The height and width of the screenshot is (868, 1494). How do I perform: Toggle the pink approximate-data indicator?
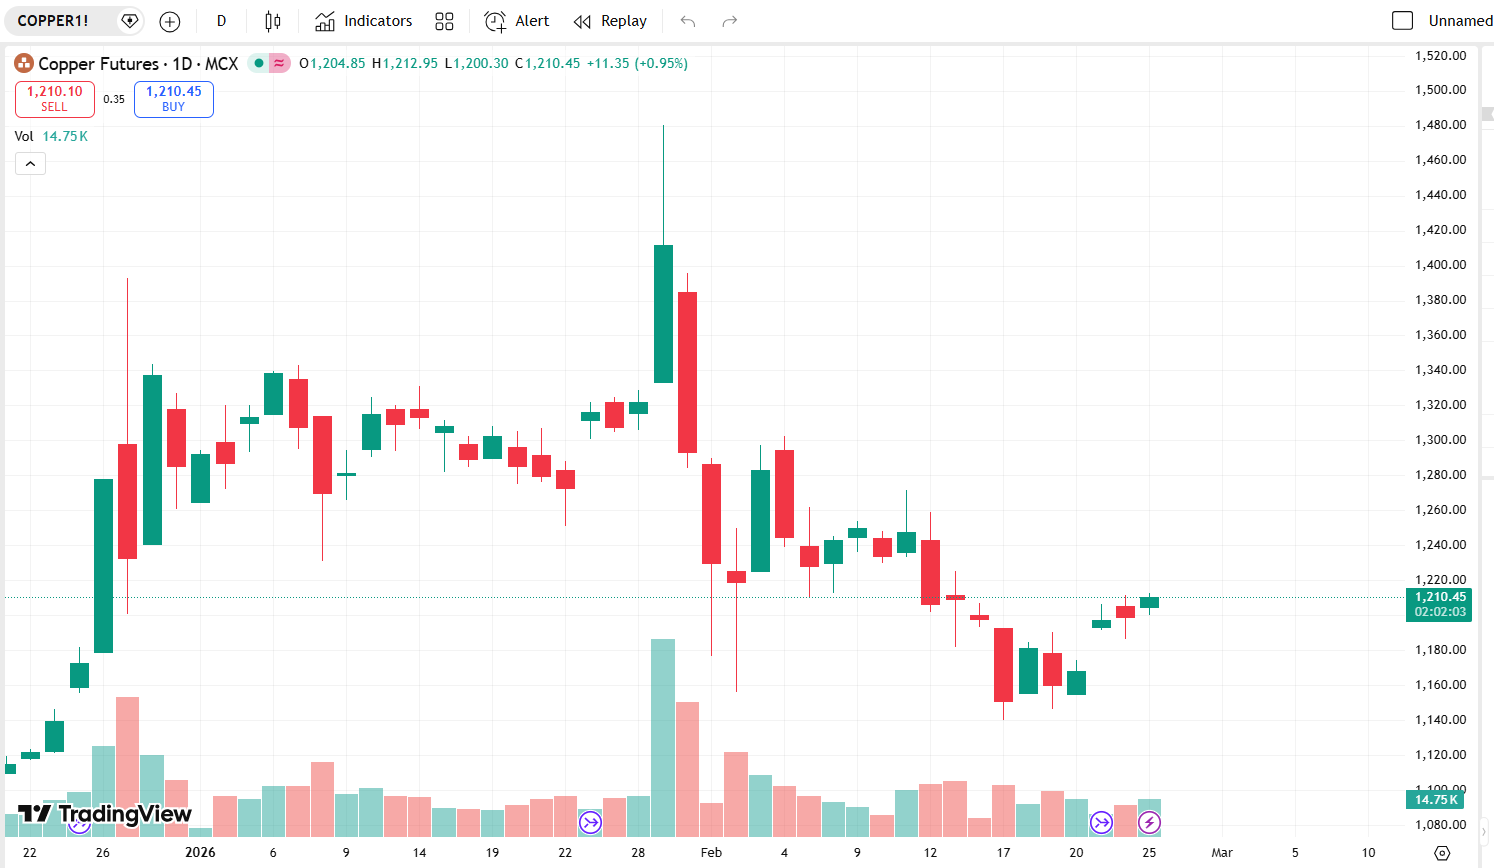[279, 63]
